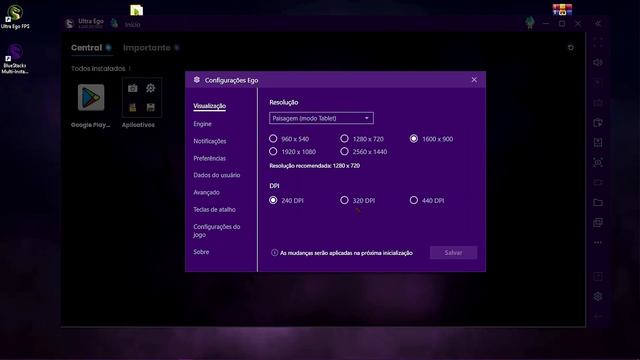Open the Engine settings section
This screenshot has height=360, width=640.
202,124
